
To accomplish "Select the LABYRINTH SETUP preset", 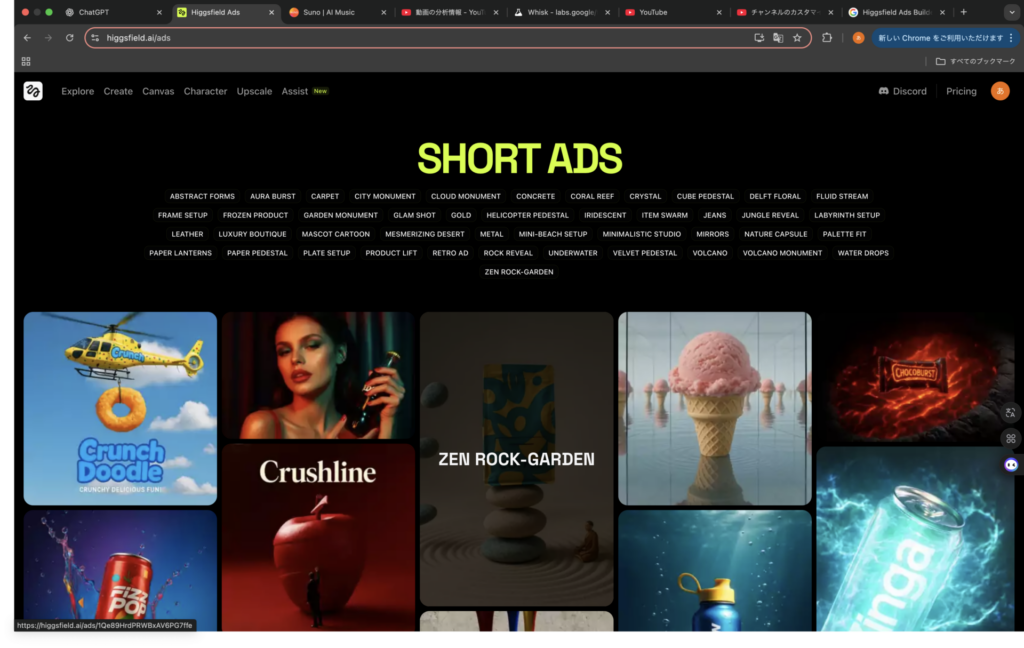I will pos(846,215).
